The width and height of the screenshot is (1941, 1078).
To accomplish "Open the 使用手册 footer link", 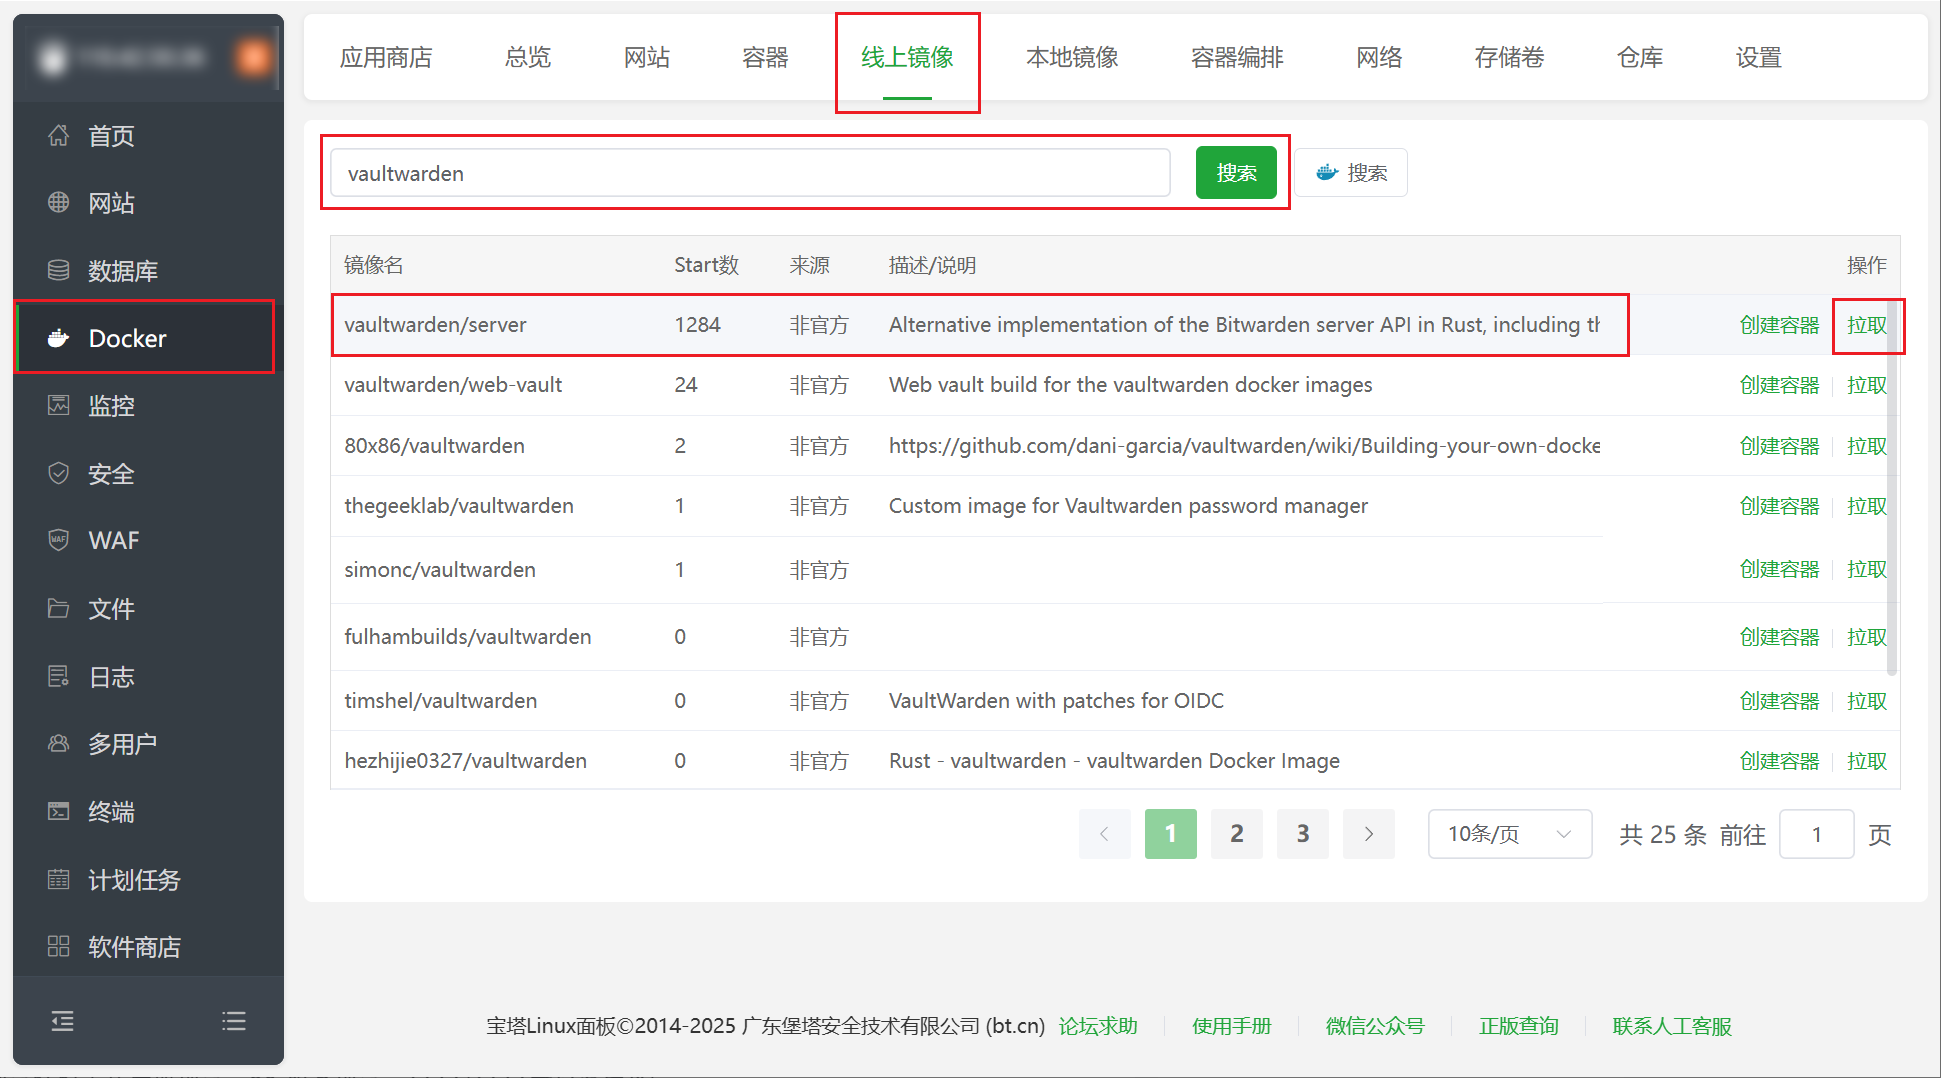I will (1231, 1025).
